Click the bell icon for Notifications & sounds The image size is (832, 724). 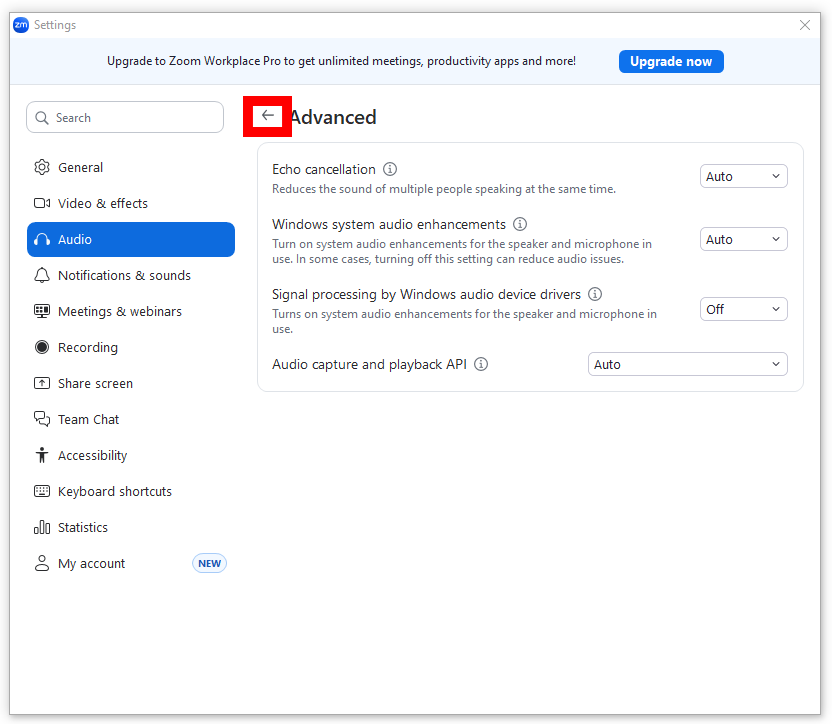click(41, 275)
